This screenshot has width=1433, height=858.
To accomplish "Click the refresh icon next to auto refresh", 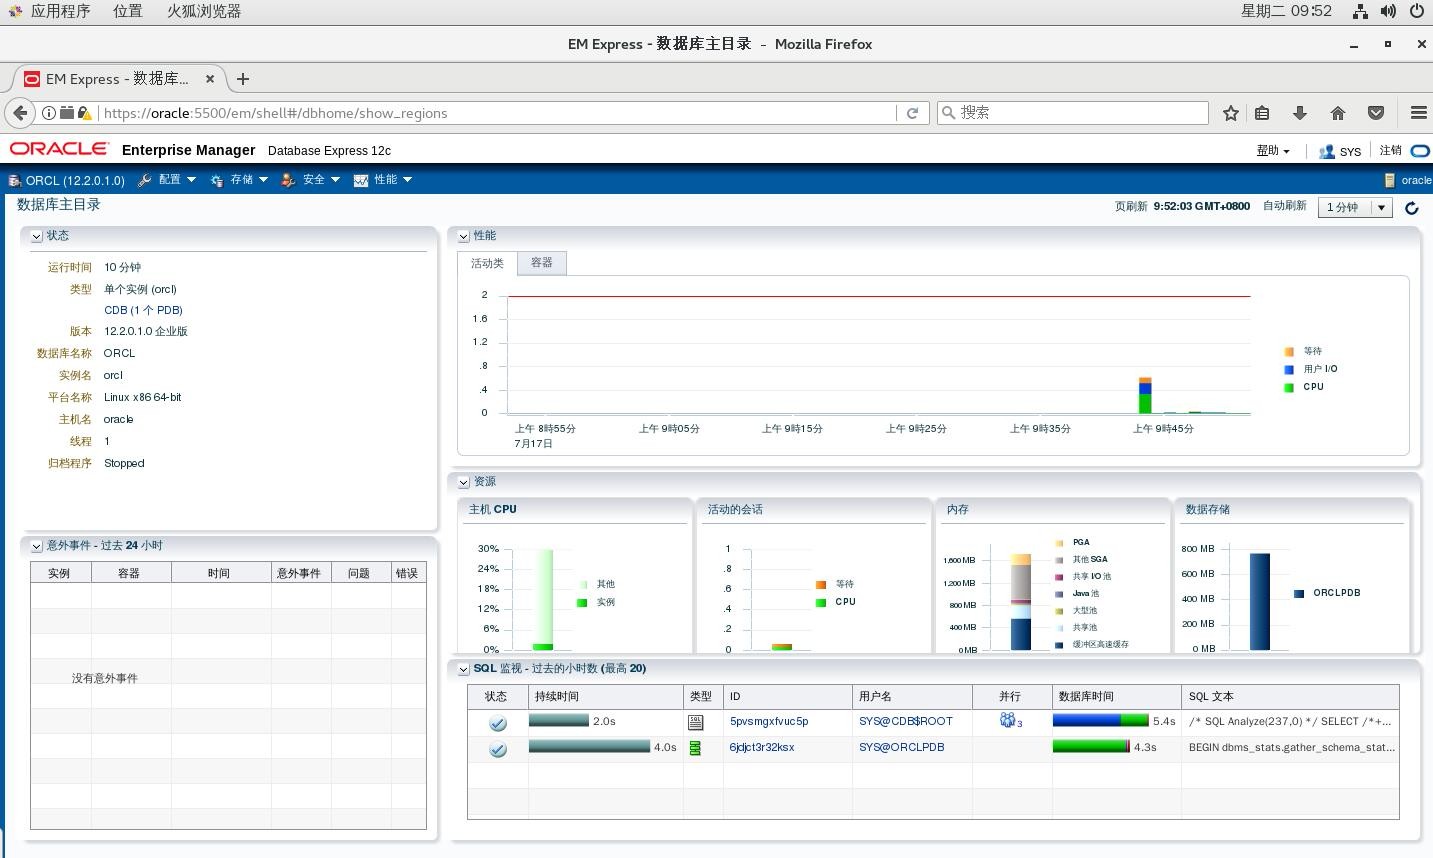I will 1412,208.
